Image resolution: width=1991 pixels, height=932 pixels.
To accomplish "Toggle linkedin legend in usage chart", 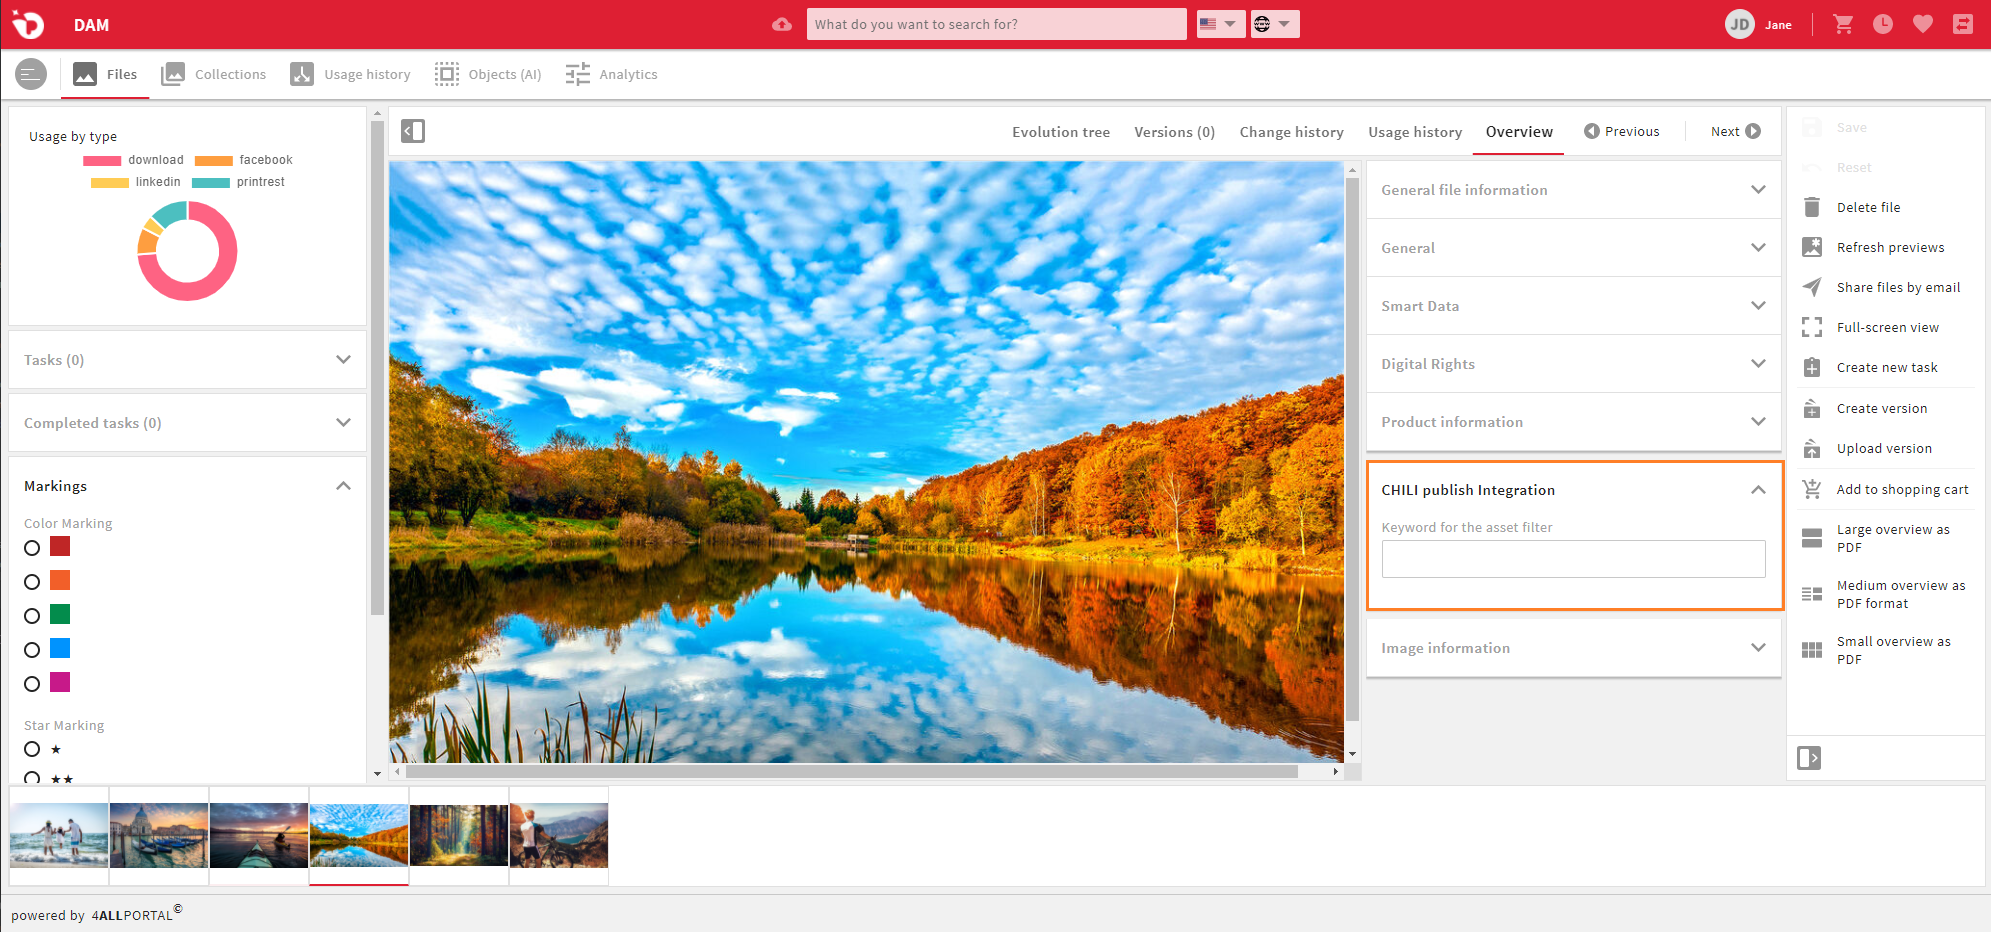I will coord(136,182).
